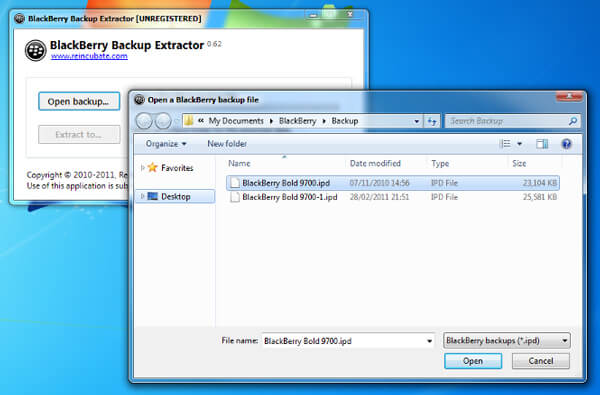The width and height of the screenshot is (600, 395).
Task: Sort by the Size column header
Action: [519, 163]
